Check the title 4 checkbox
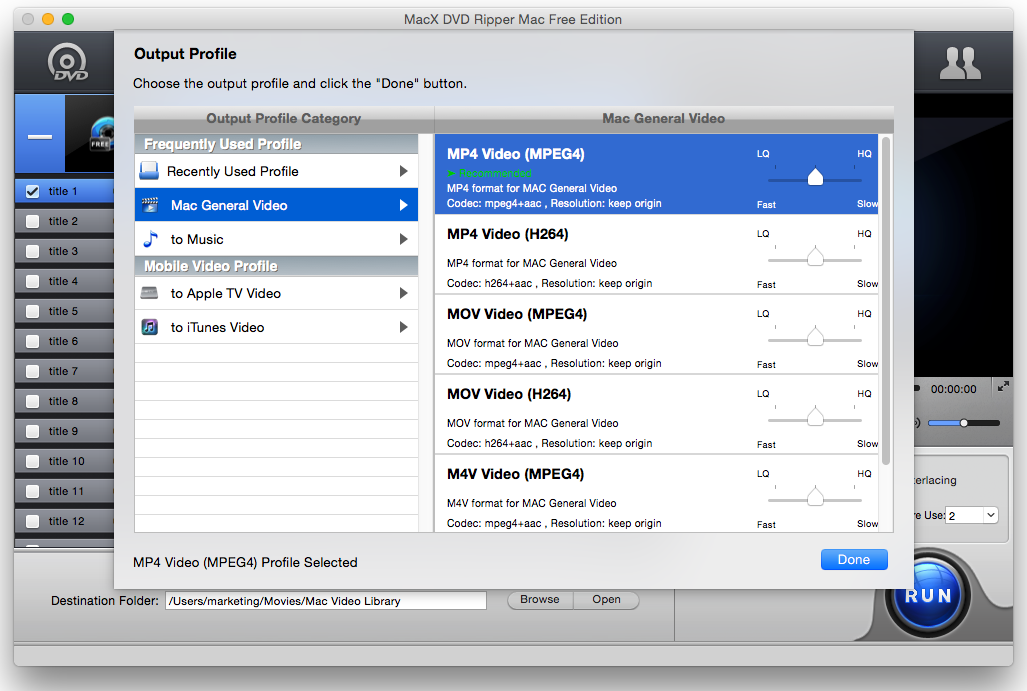 32,282
